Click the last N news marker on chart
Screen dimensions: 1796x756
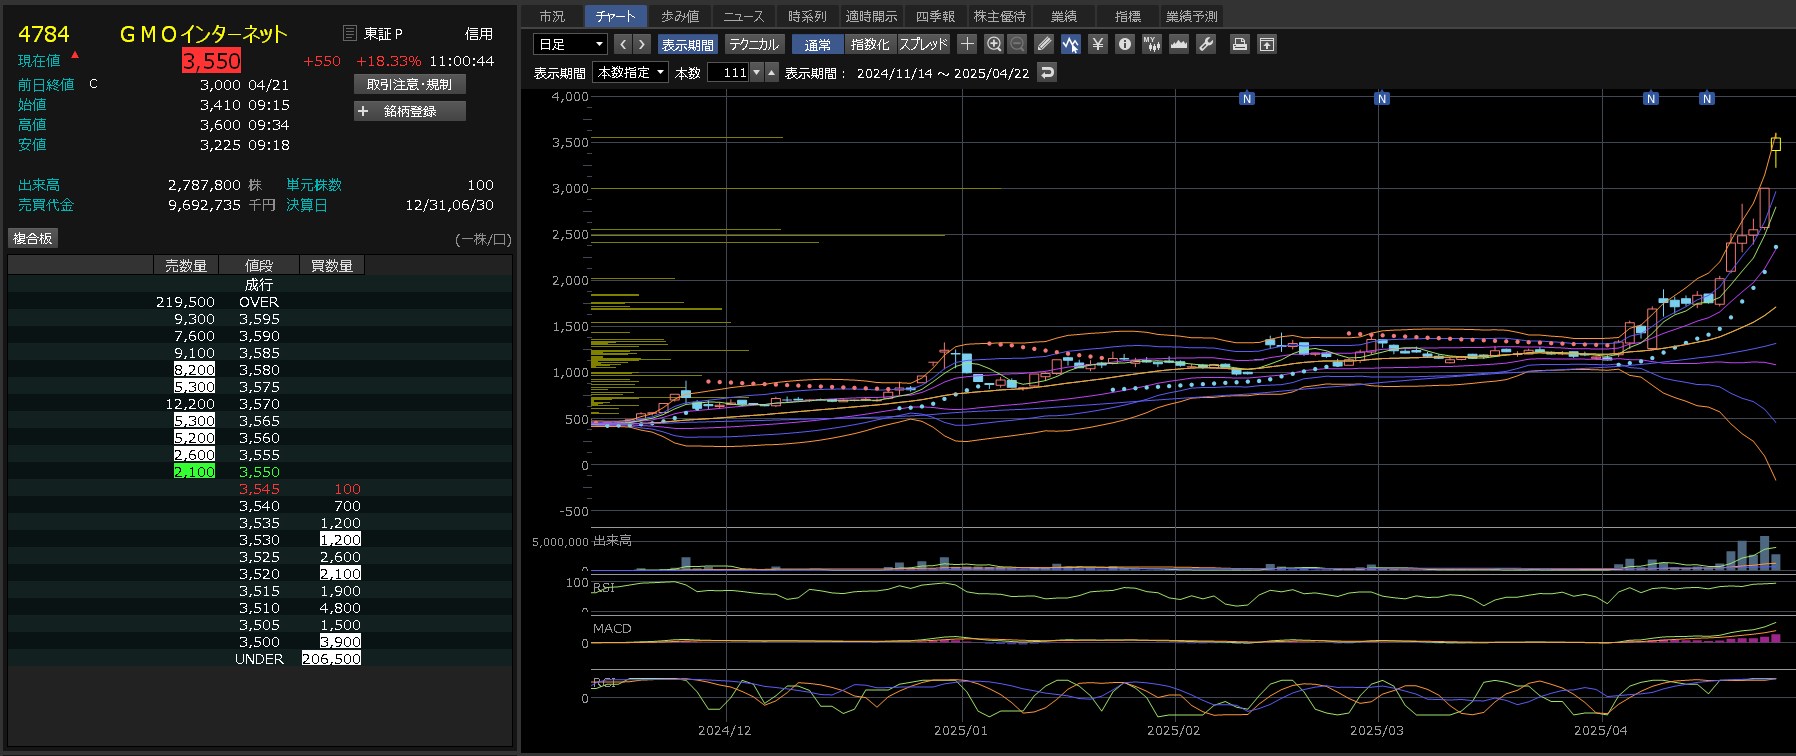[1707, 98]
